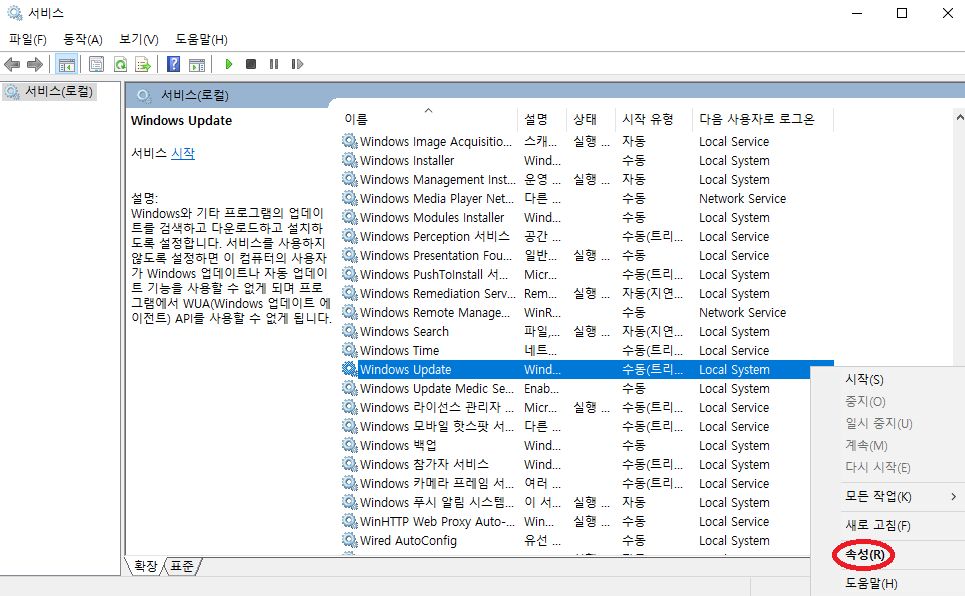Sort by 다음 사용자로 로그온 column header
Screen dimensions: 965x596
tap(763, 119)
